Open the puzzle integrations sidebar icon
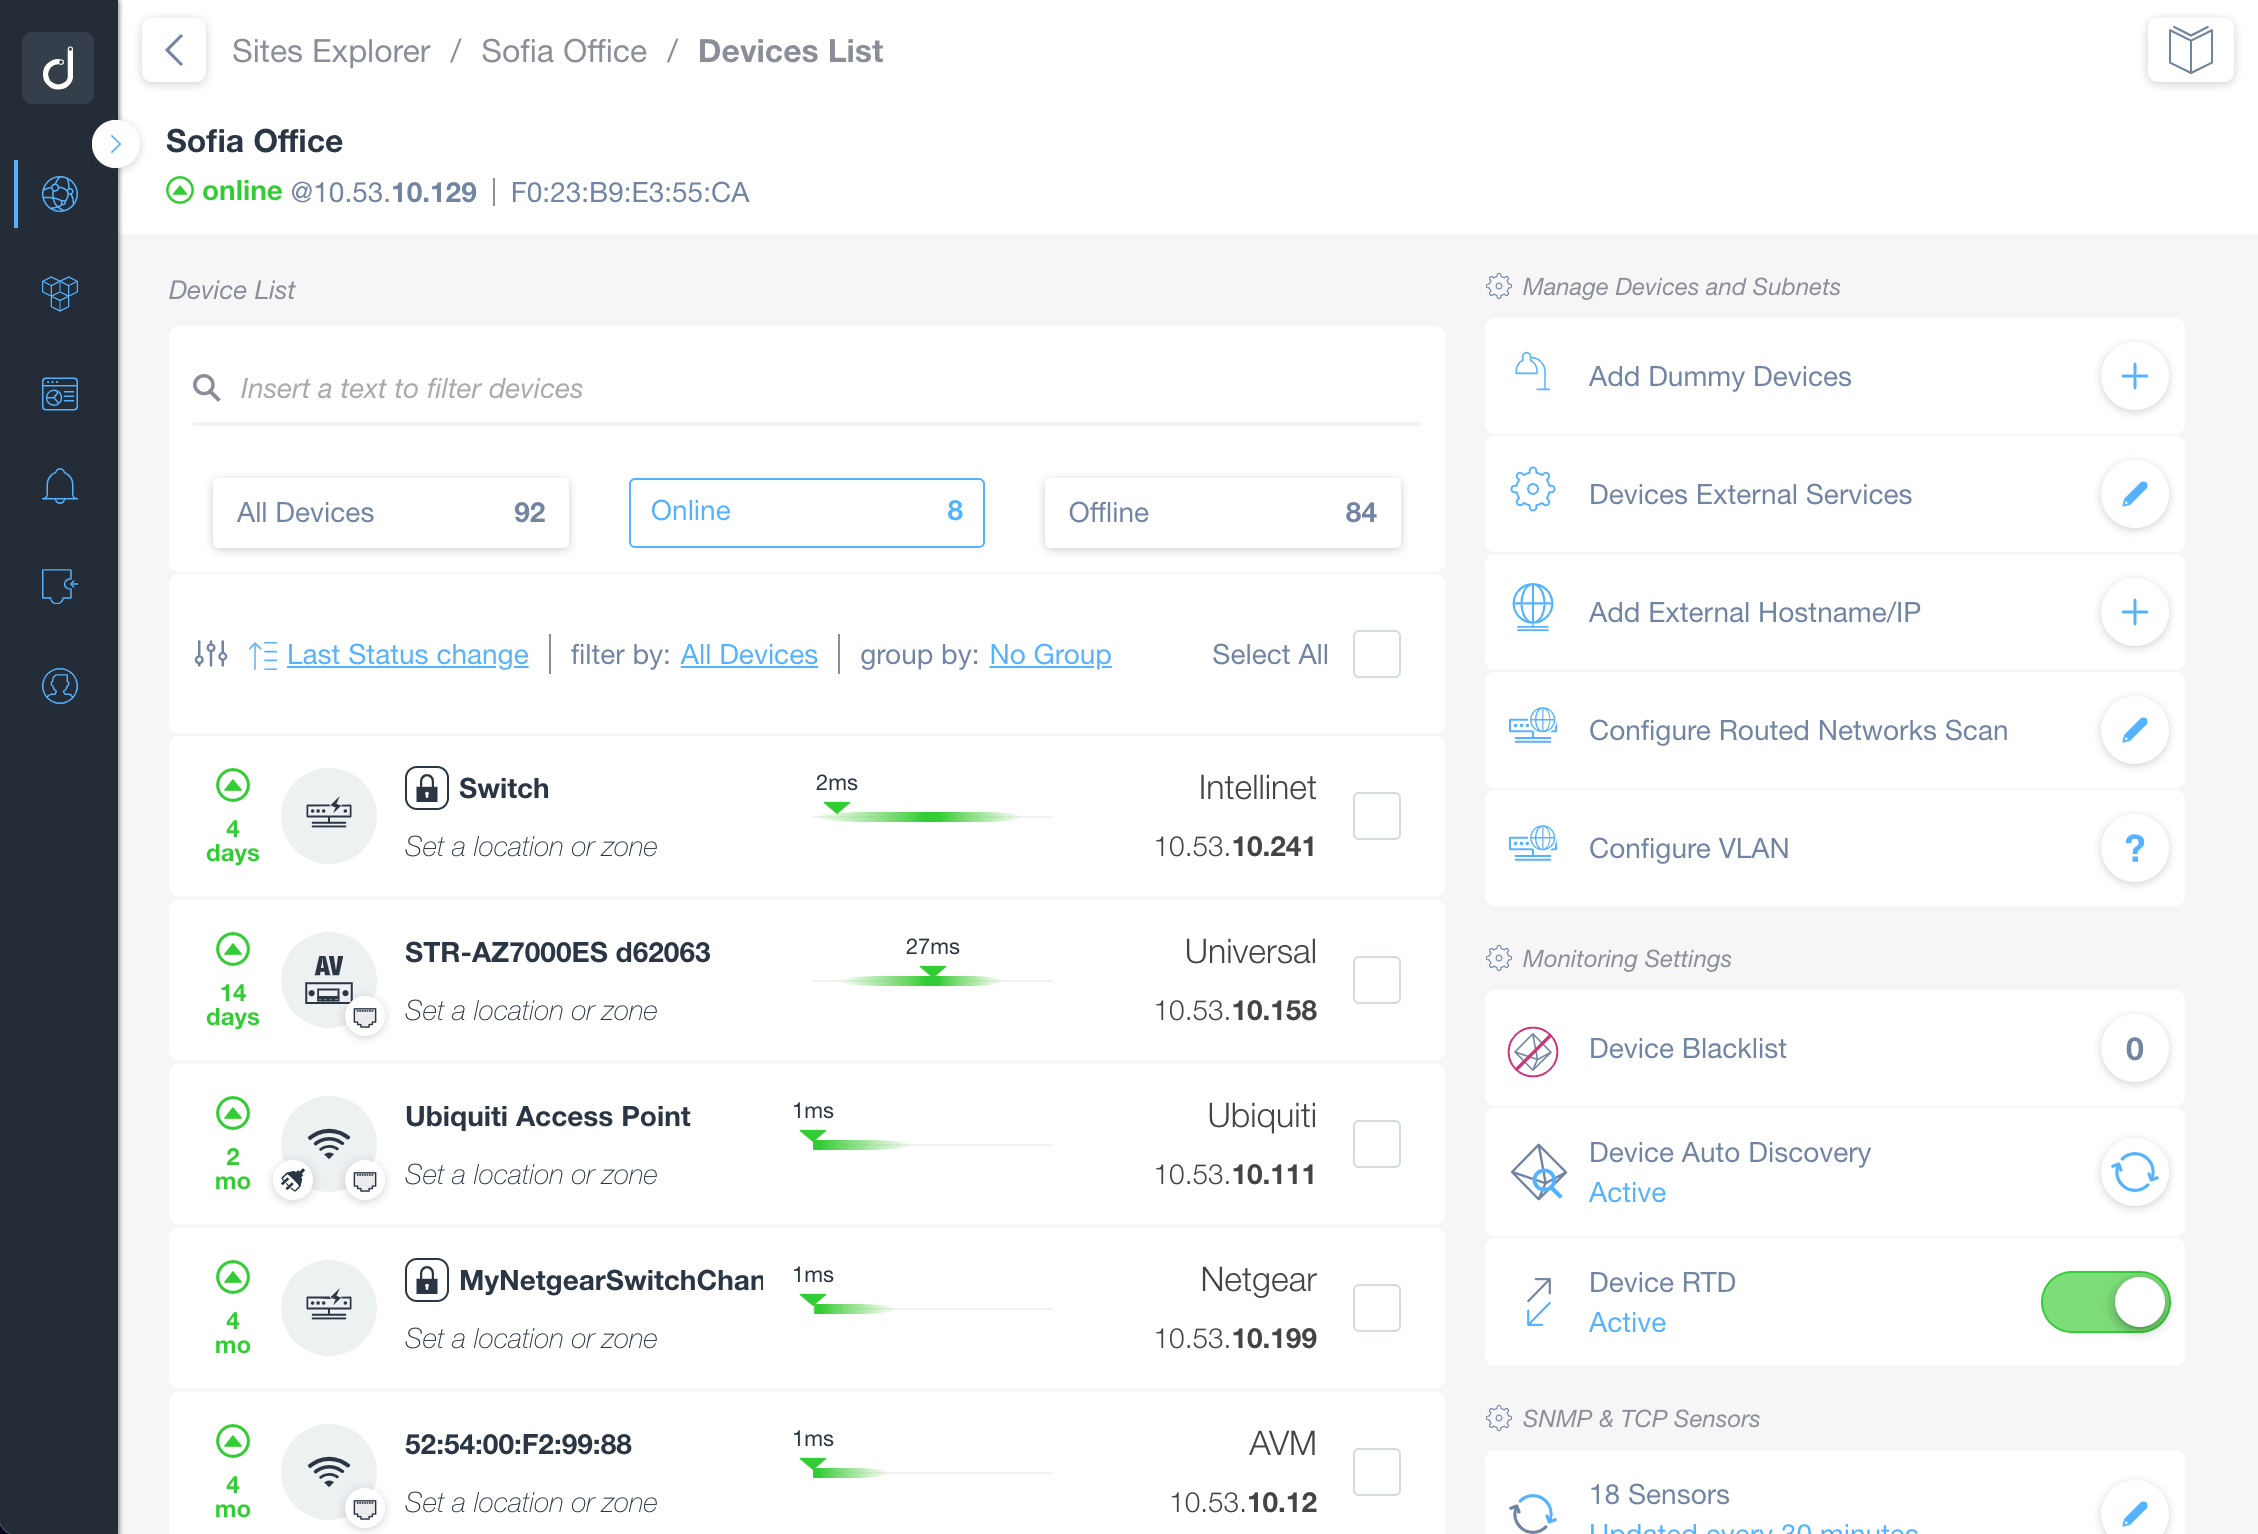This screenshot has height=1534, width=2258. click(x=60, y=586)
